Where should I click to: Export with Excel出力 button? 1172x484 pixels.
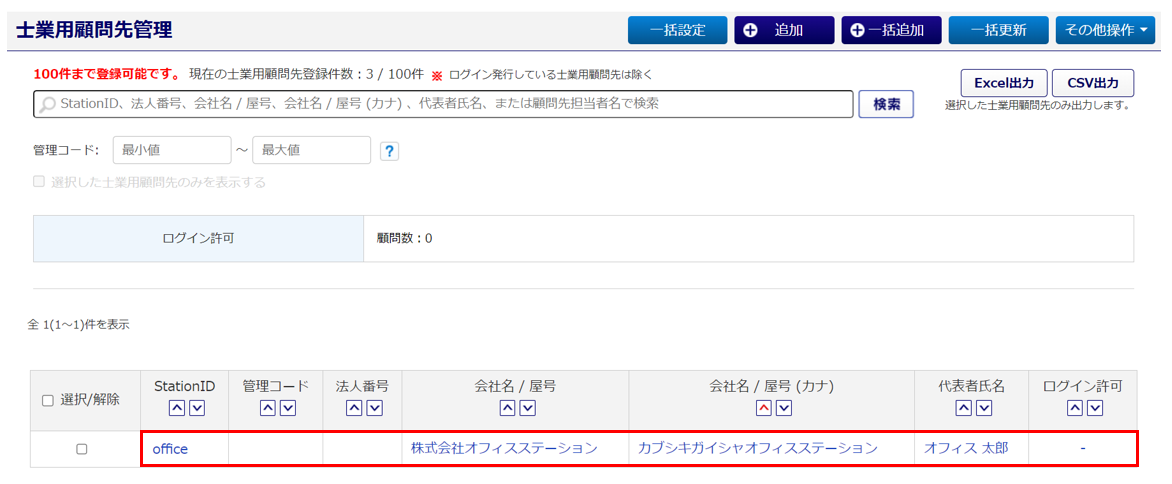coord(1004,83)
